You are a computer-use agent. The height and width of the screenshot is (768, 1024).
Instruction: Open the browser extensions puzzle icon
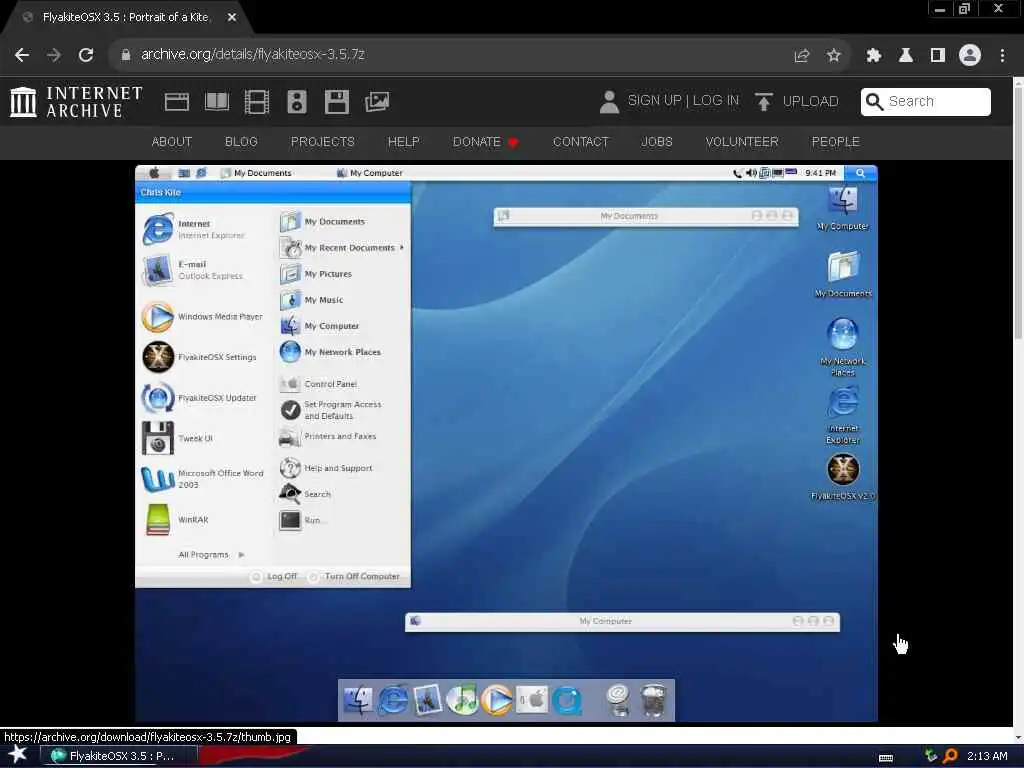point(873,56)
